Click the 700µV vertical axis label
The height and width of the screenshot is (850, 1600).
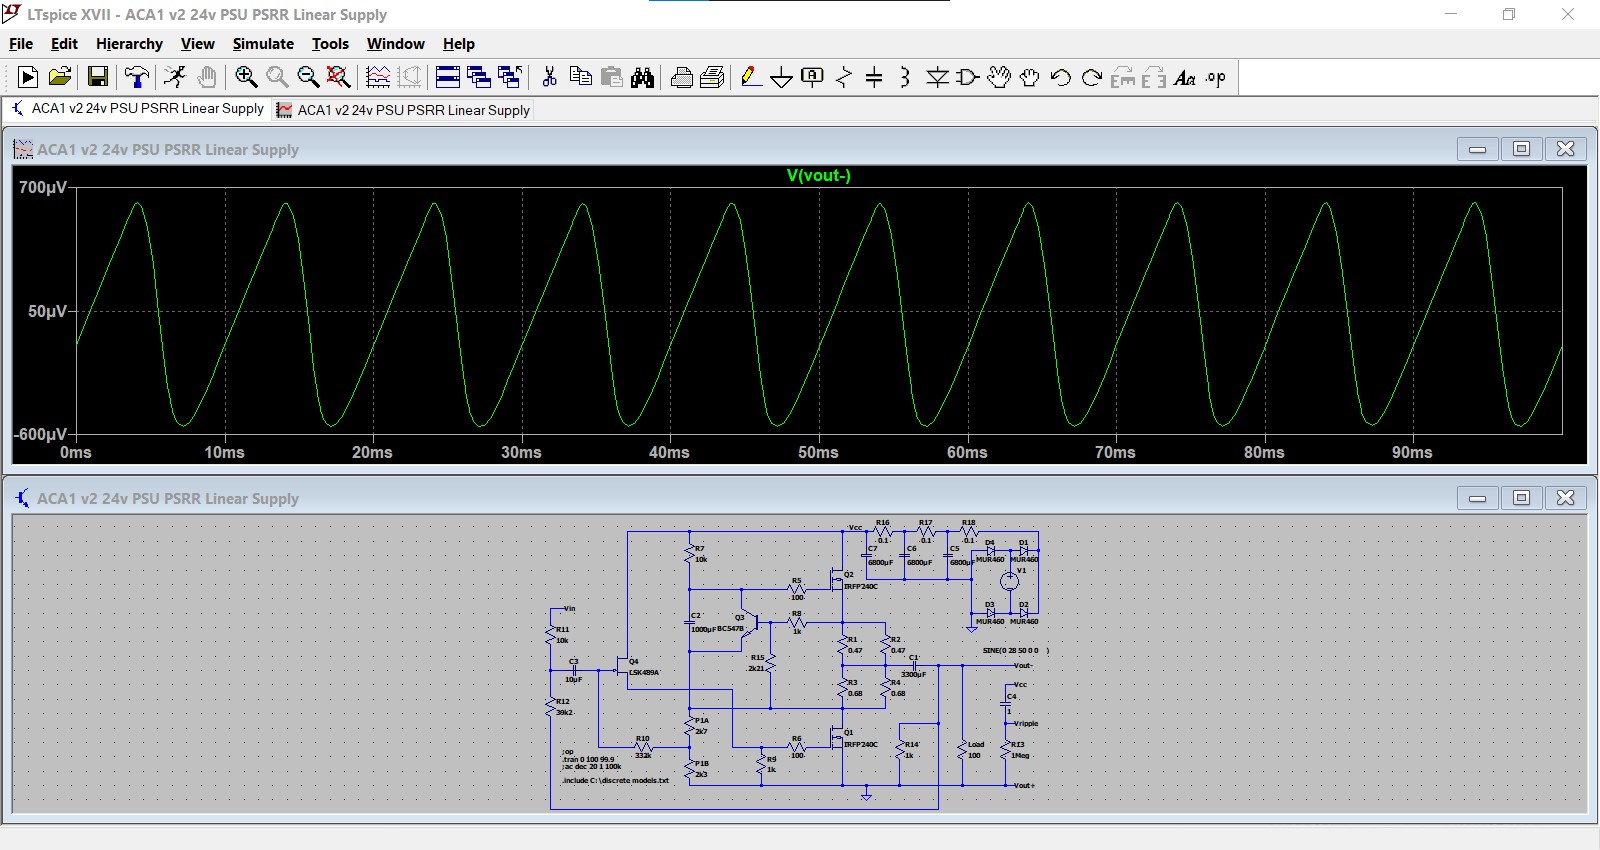pos(43,187)
